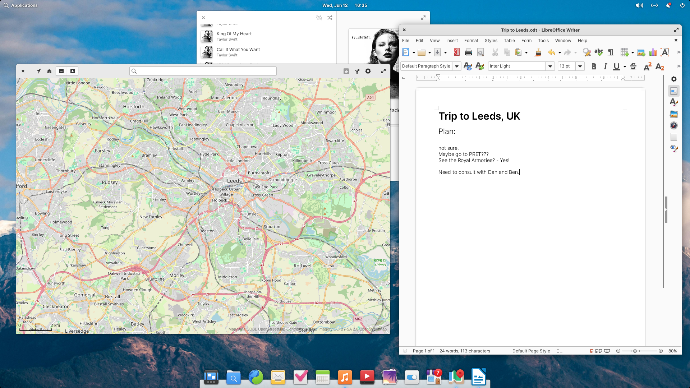Click the Update Selected Style icon
The image size is (690, 388).
pos(468,66)
